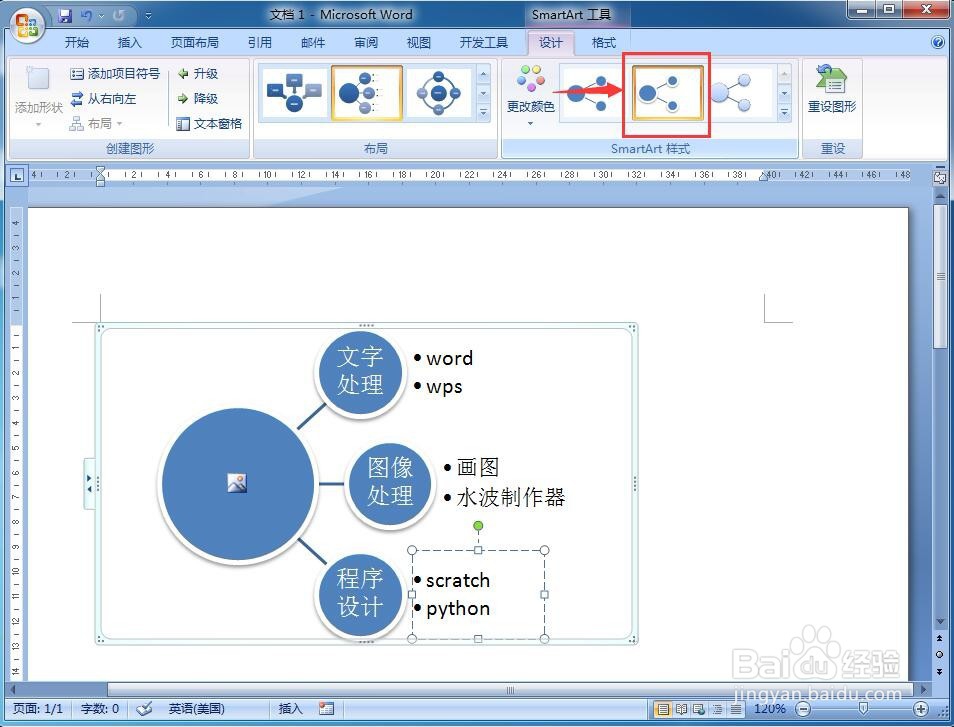Select SmartArt 设计 tab
The image size is (954, 727).
(551, 42)
